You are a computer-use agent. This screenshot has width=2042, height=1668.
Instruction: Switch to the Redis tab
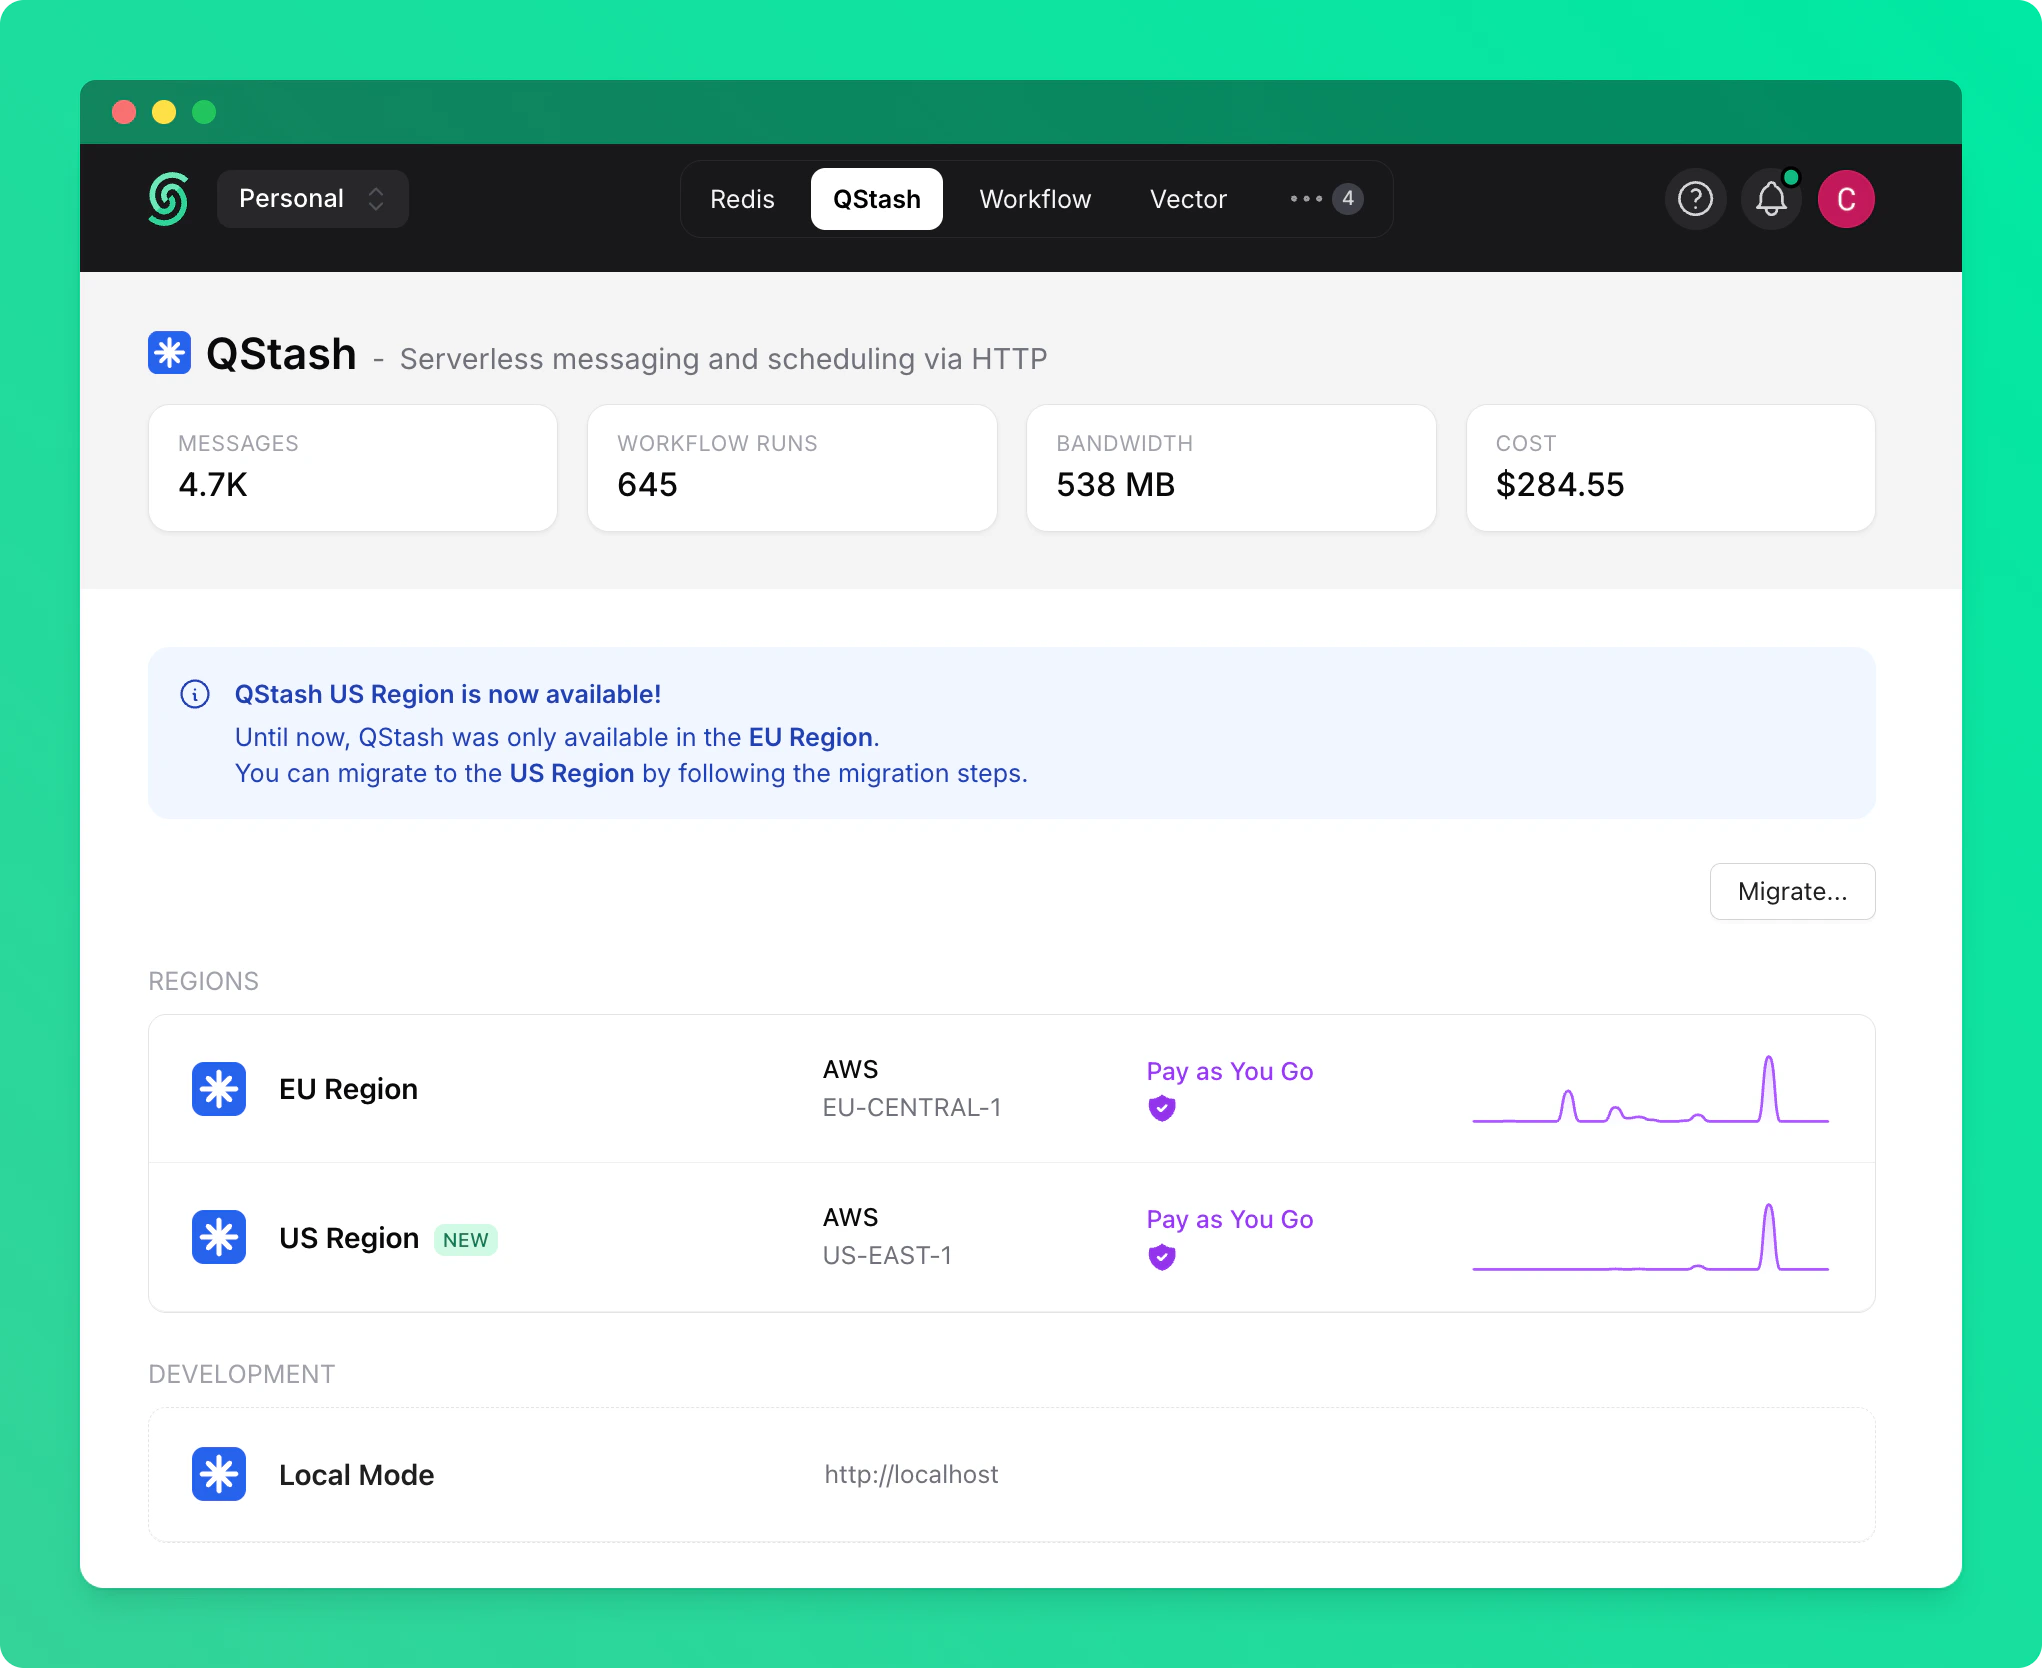coord(742,199)
